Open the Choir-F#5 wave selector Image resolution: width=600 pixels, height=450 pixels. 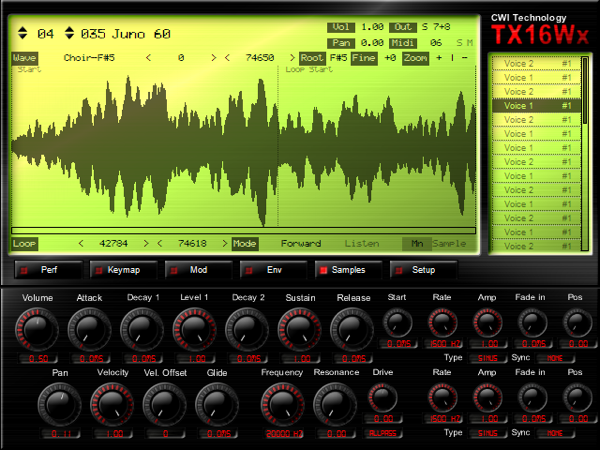[88, 58]
